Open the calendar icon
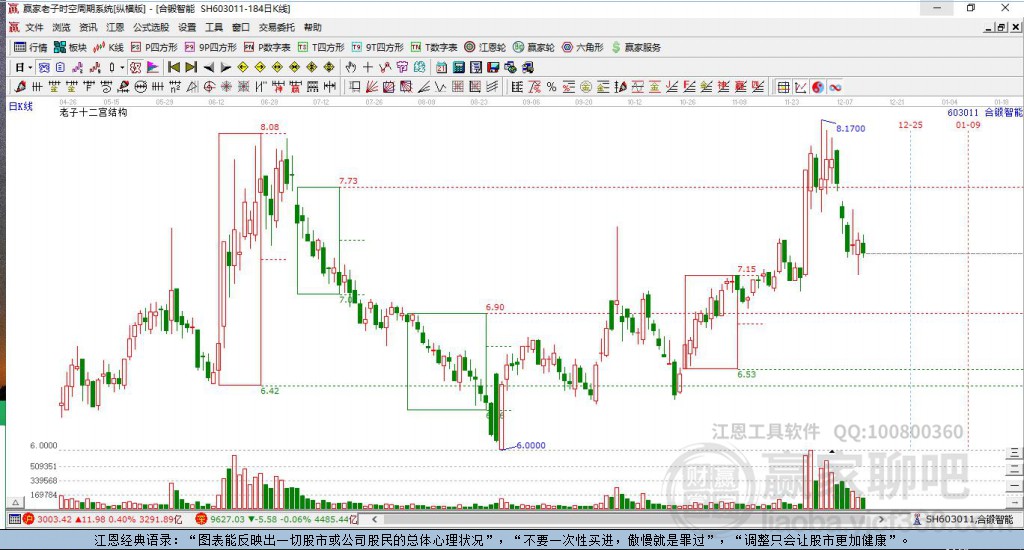1024x550 pixels. [441, 67]
